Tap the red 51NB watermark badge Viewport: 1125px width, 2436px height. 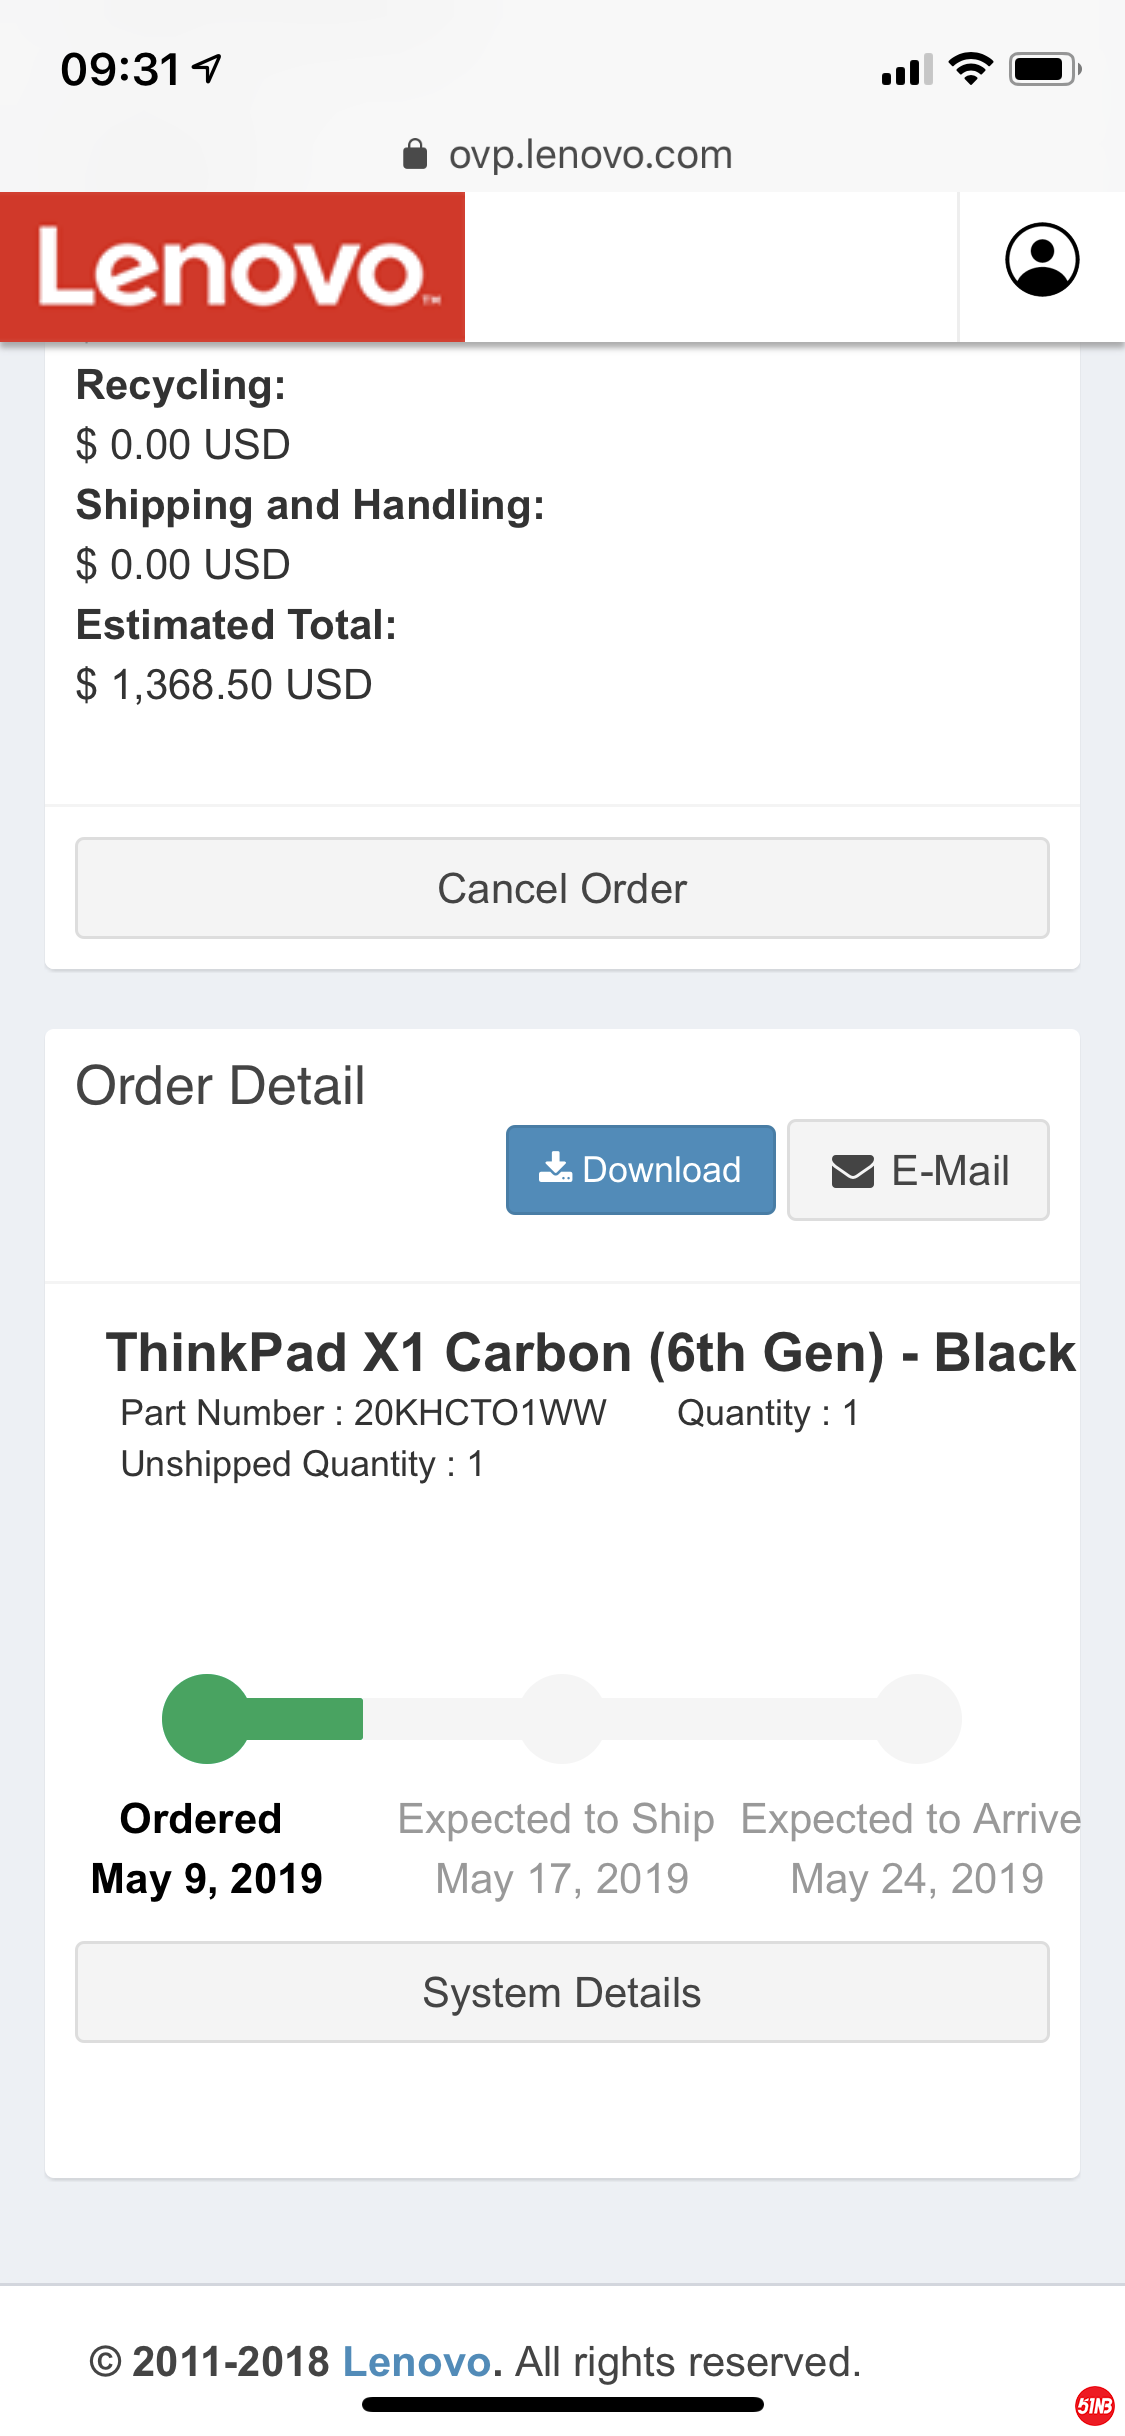tap(1095, 2405)
